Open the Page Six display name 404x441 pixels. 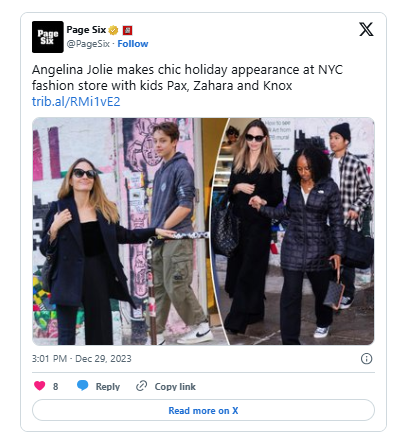tap(86, 30)
